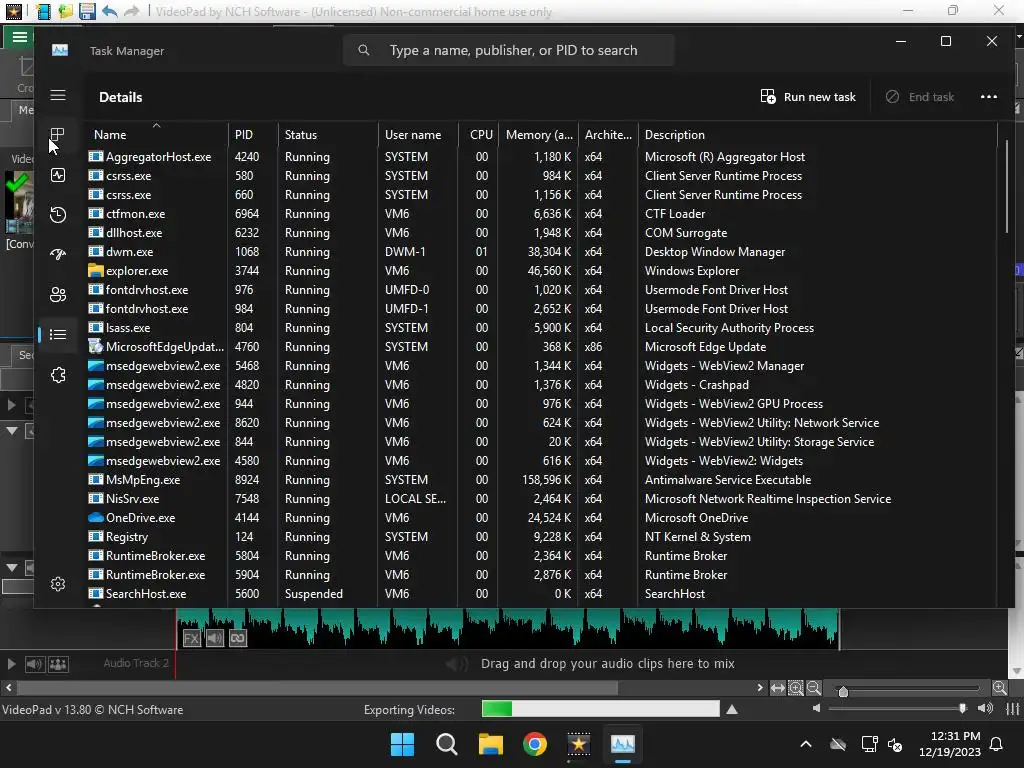Image resolution: width=1024 pixels, height=768 pixels.
Task: Click Task Manager vertical scrollbar thumb
Action: (1007, 186)
